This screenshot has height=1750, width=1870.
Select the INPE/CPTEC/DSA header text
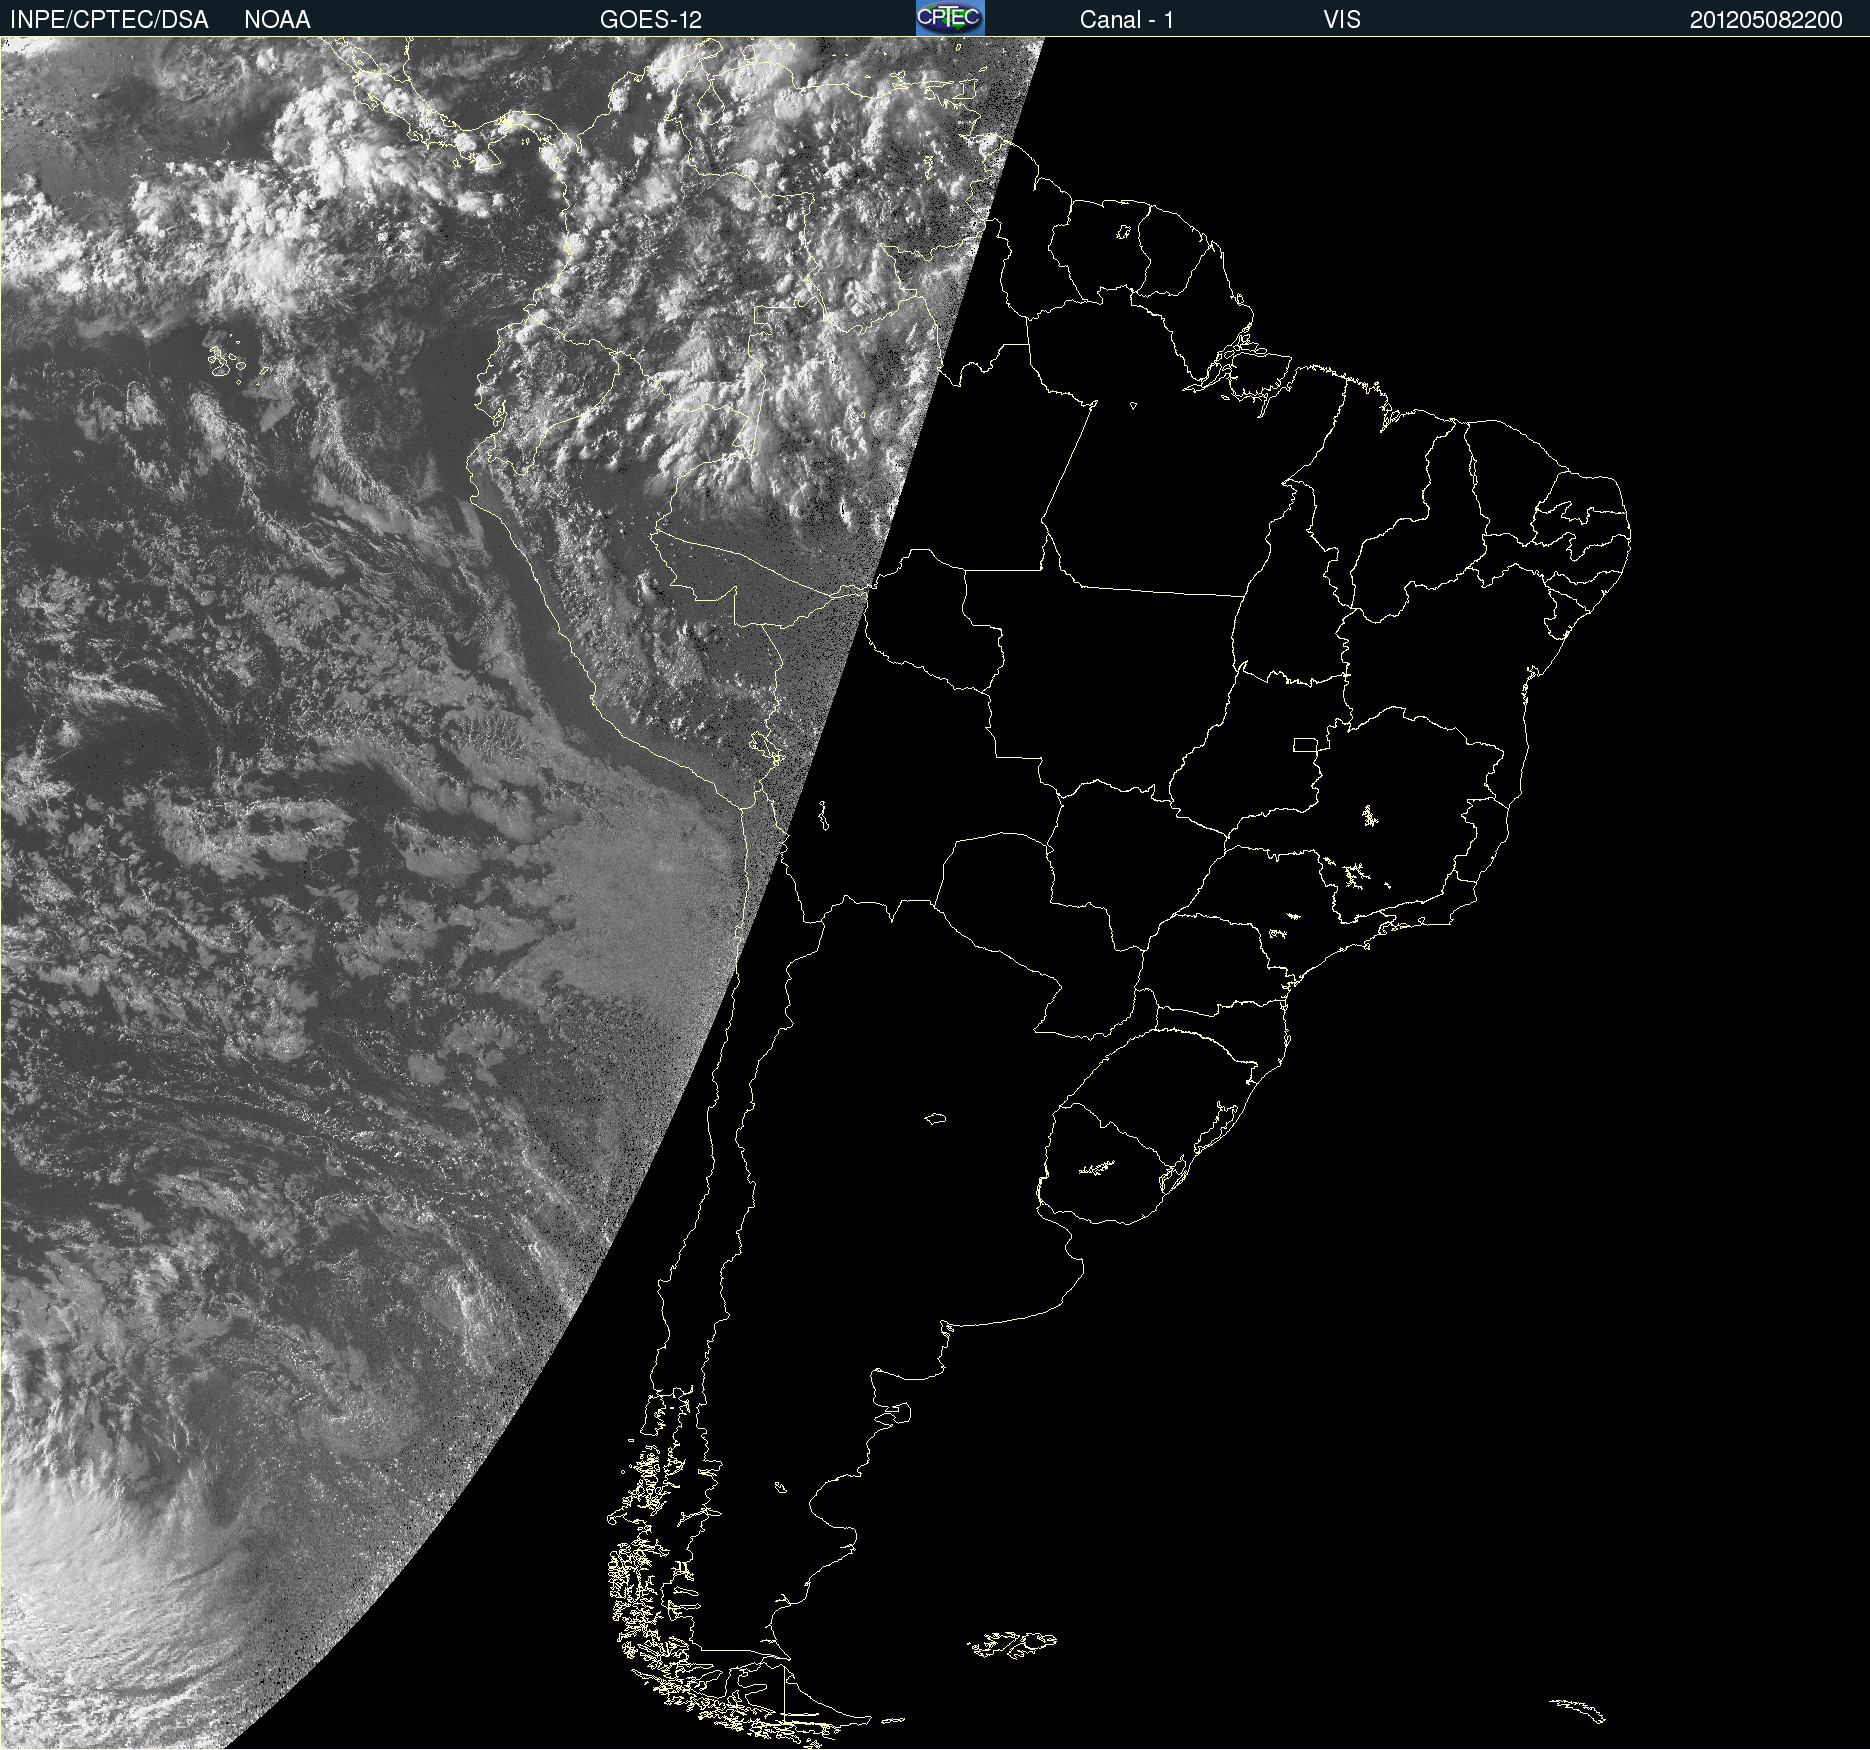pos(109,20)
